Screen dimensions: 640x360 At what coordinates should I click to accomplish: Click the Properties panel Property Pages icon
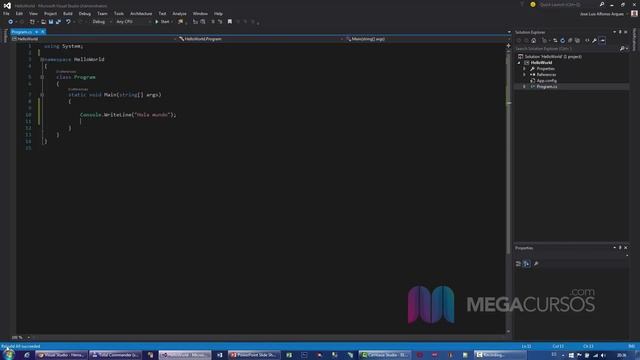[536, 264]
